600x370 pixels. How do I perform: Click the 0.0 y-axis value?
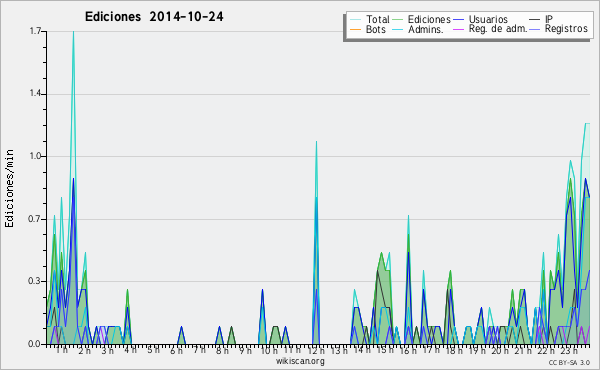pyautogui.click(x=35, y=344)
